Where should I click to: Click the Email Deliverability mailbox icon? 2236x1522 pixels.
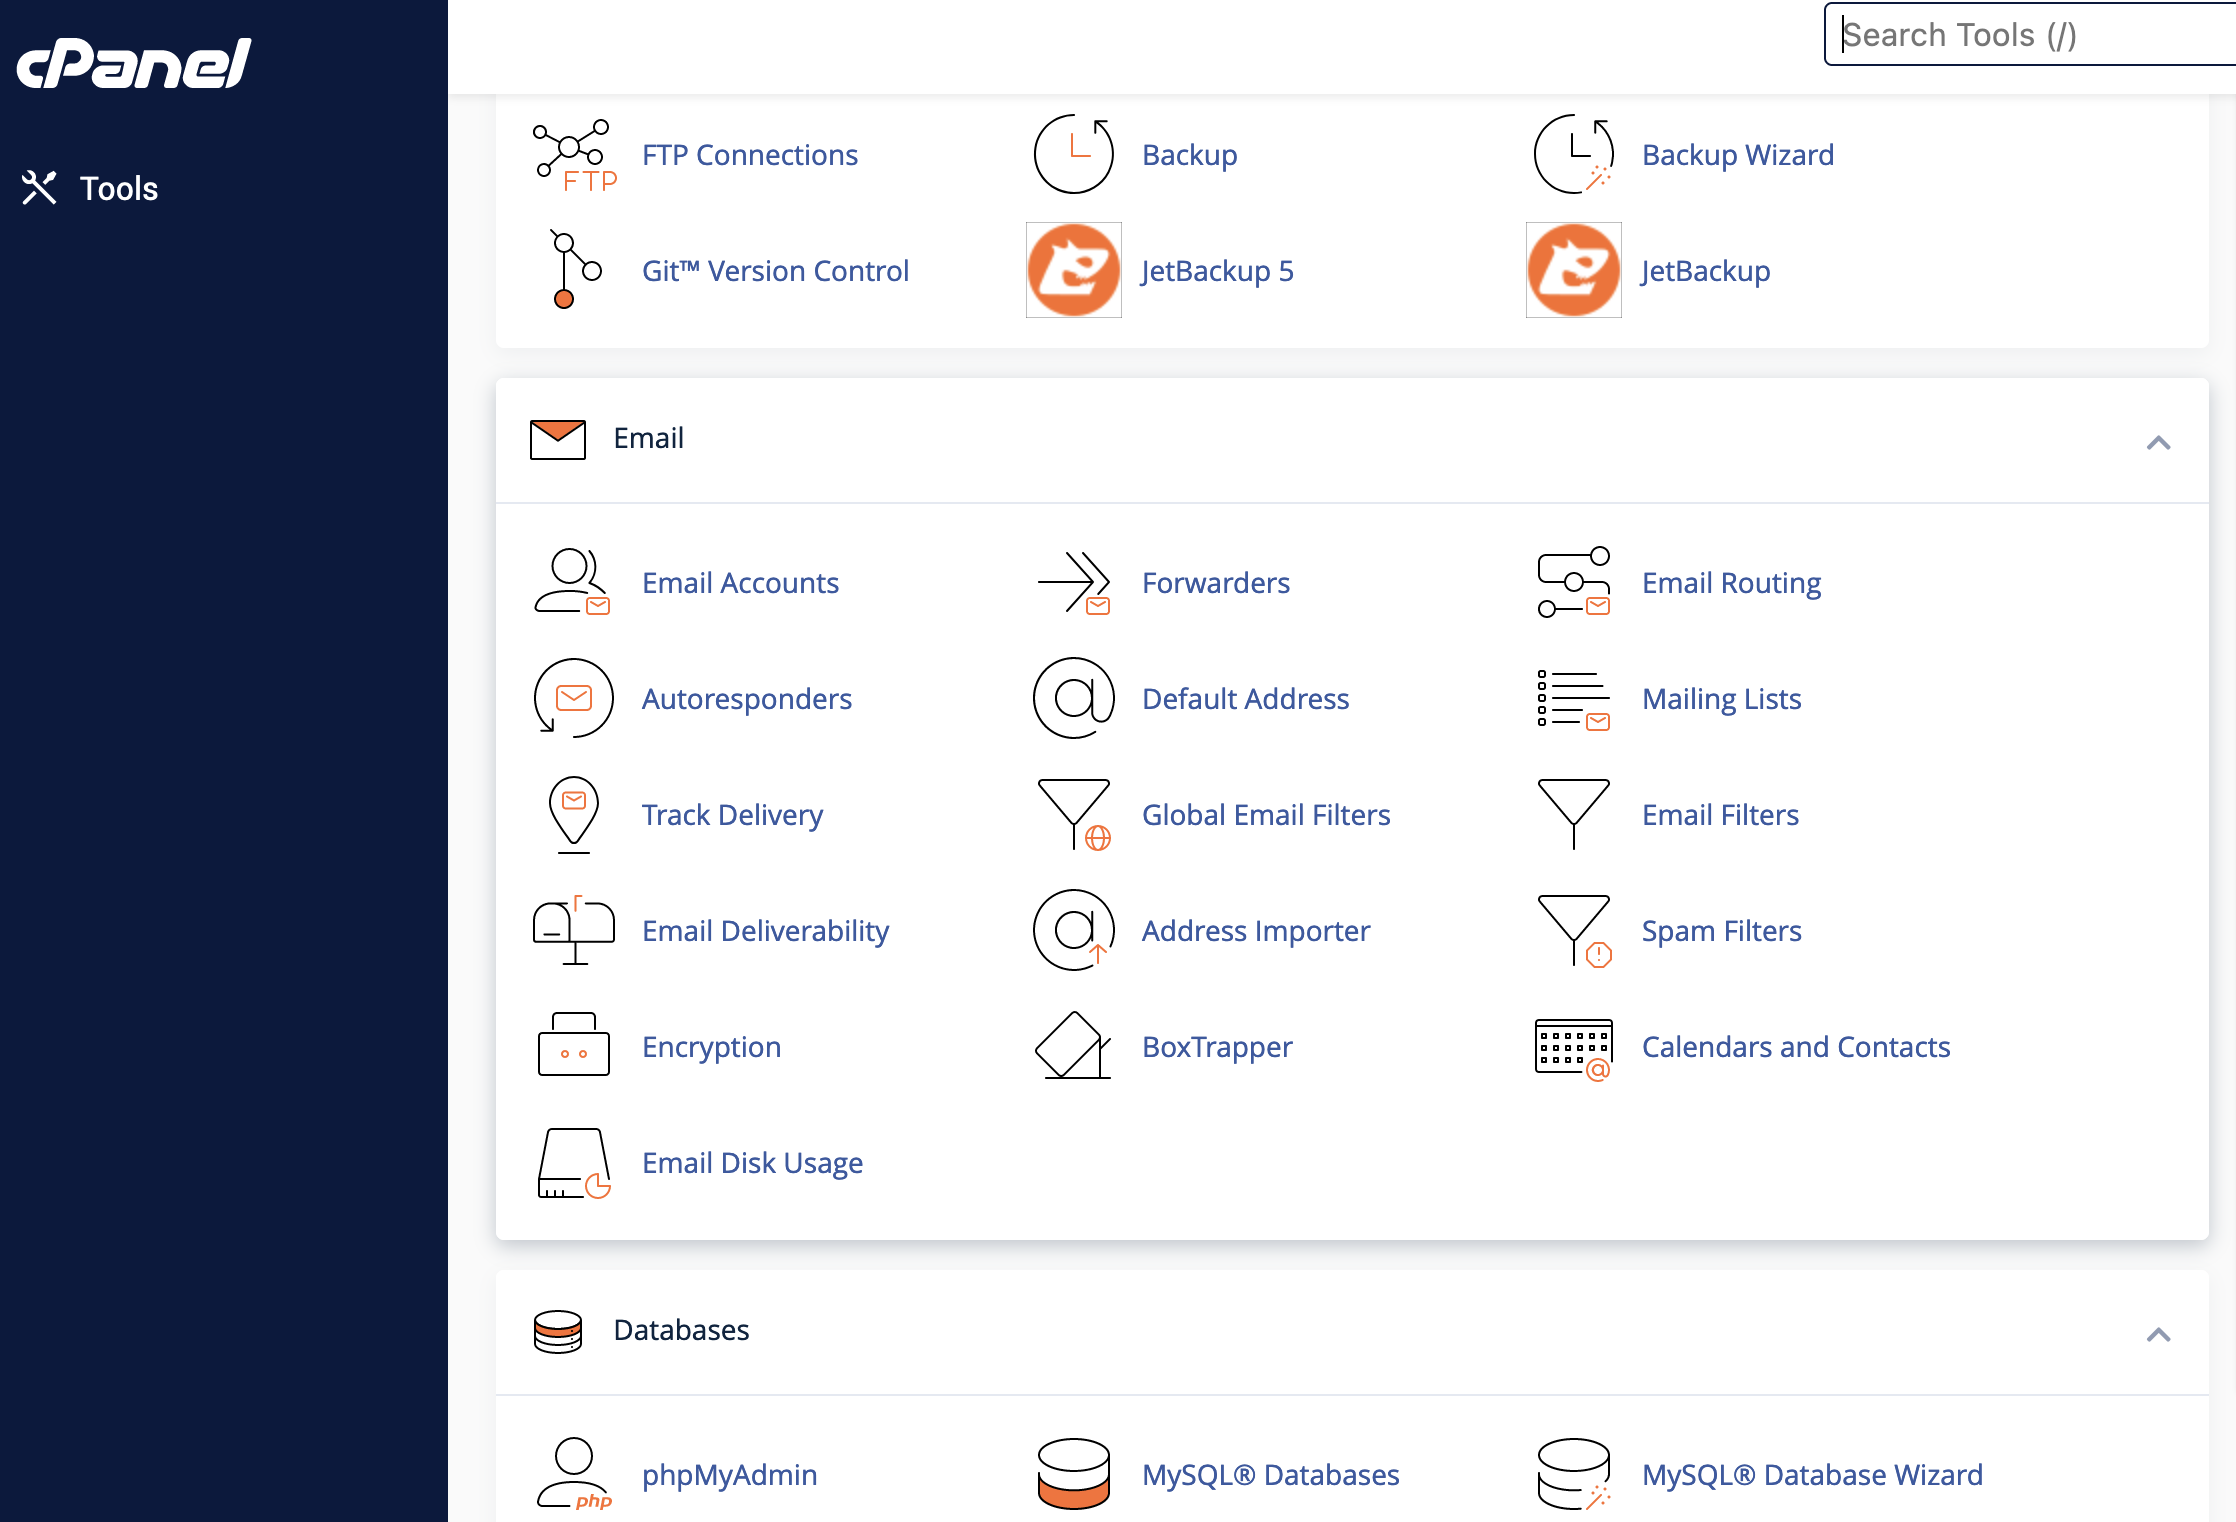click(574, 930)
